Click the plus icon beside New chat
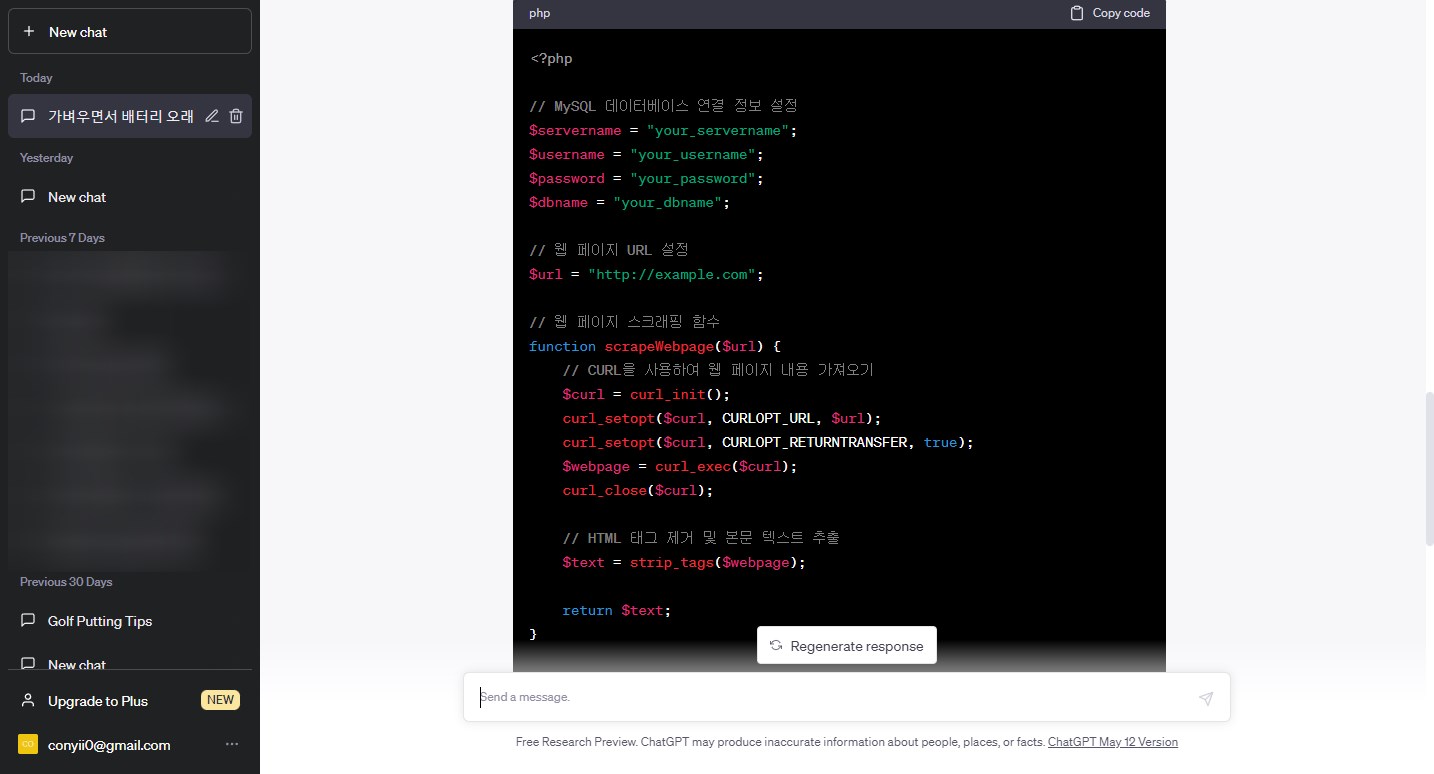1434x774 pixels. (29, 32)
